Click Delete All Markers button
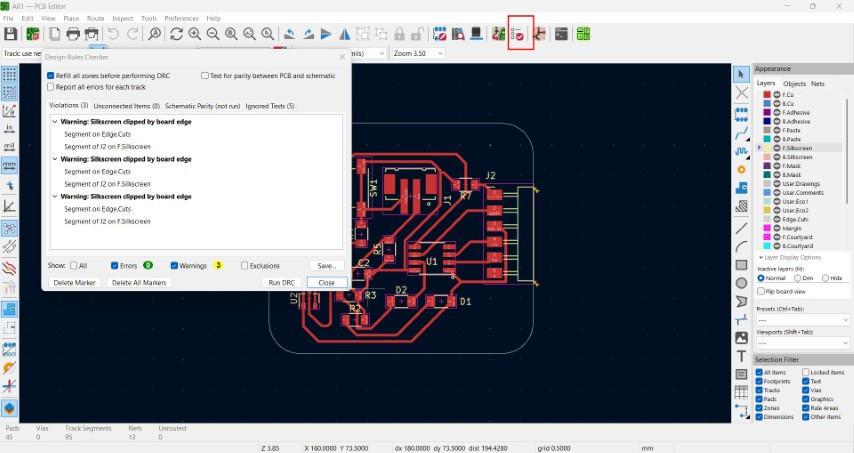The height and width of the screenshot is (453, 854). [x=139, y=283]
